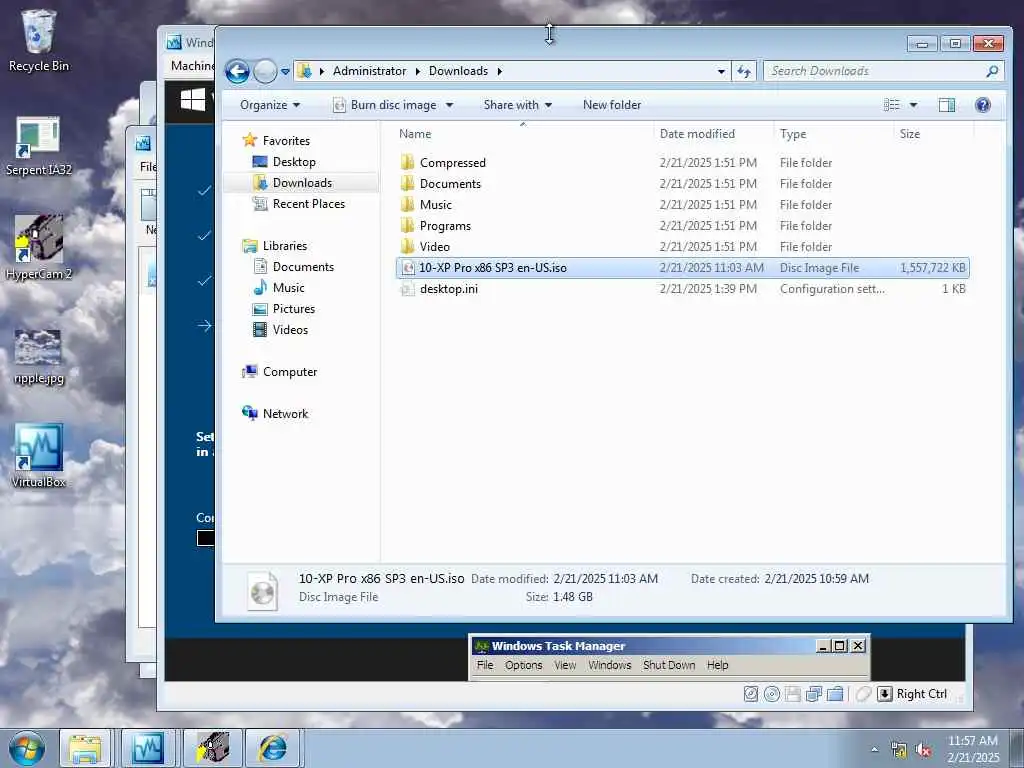Click the search magnifier icon
The image size is (1024, 768).
click(x=993, y=71)
